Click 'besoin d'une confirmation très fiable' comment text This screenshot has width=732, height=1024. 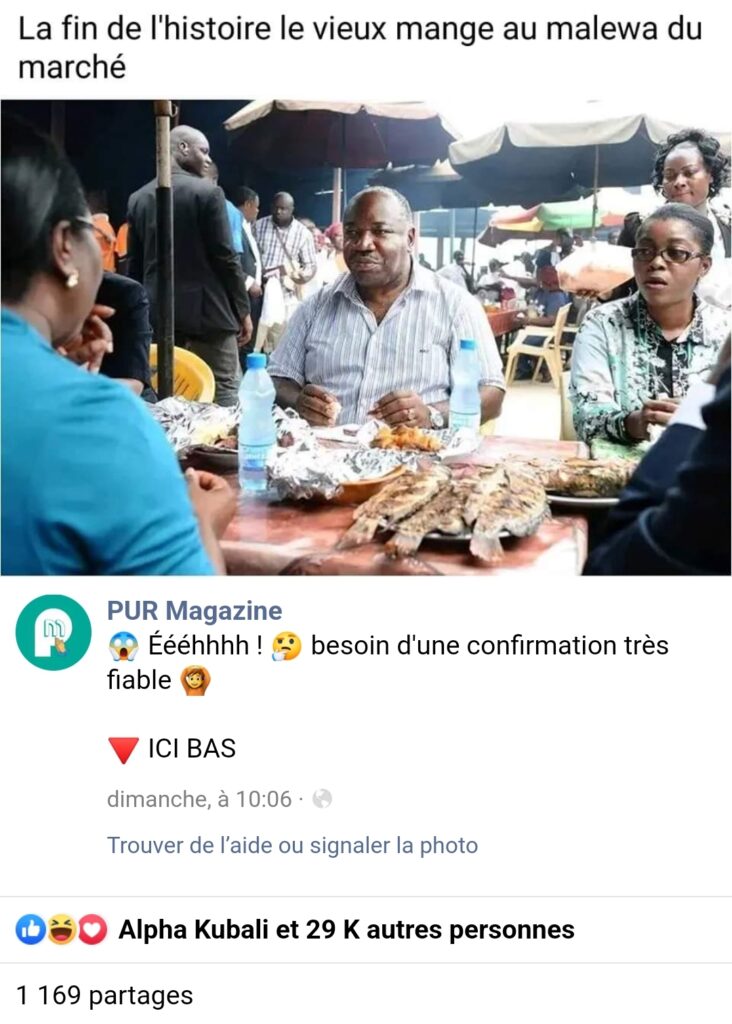coord(388,662)
